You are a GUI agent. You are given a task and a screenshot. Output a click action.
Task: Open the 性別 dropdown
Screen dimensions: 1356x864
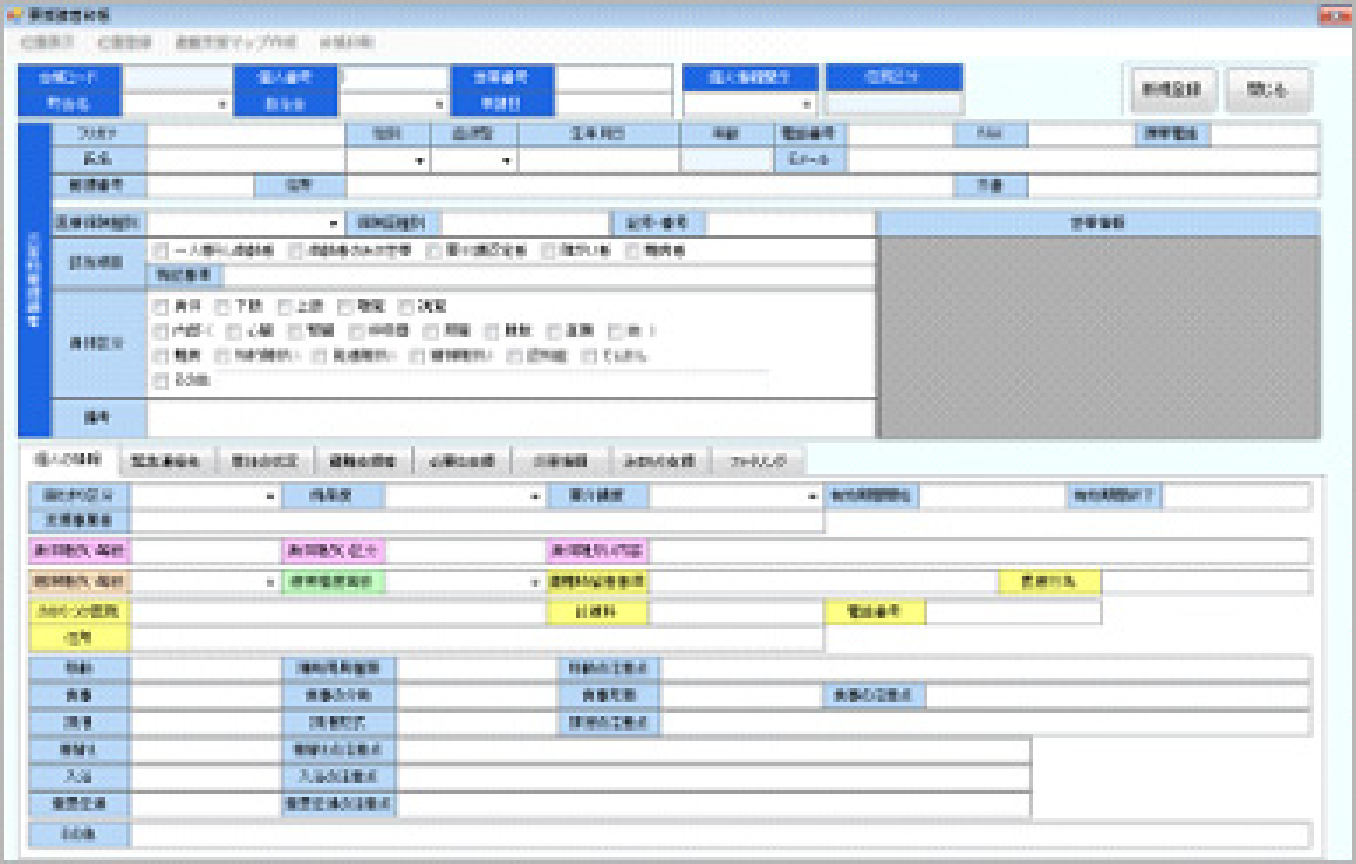pyautogui.click(x=421, y=161)
